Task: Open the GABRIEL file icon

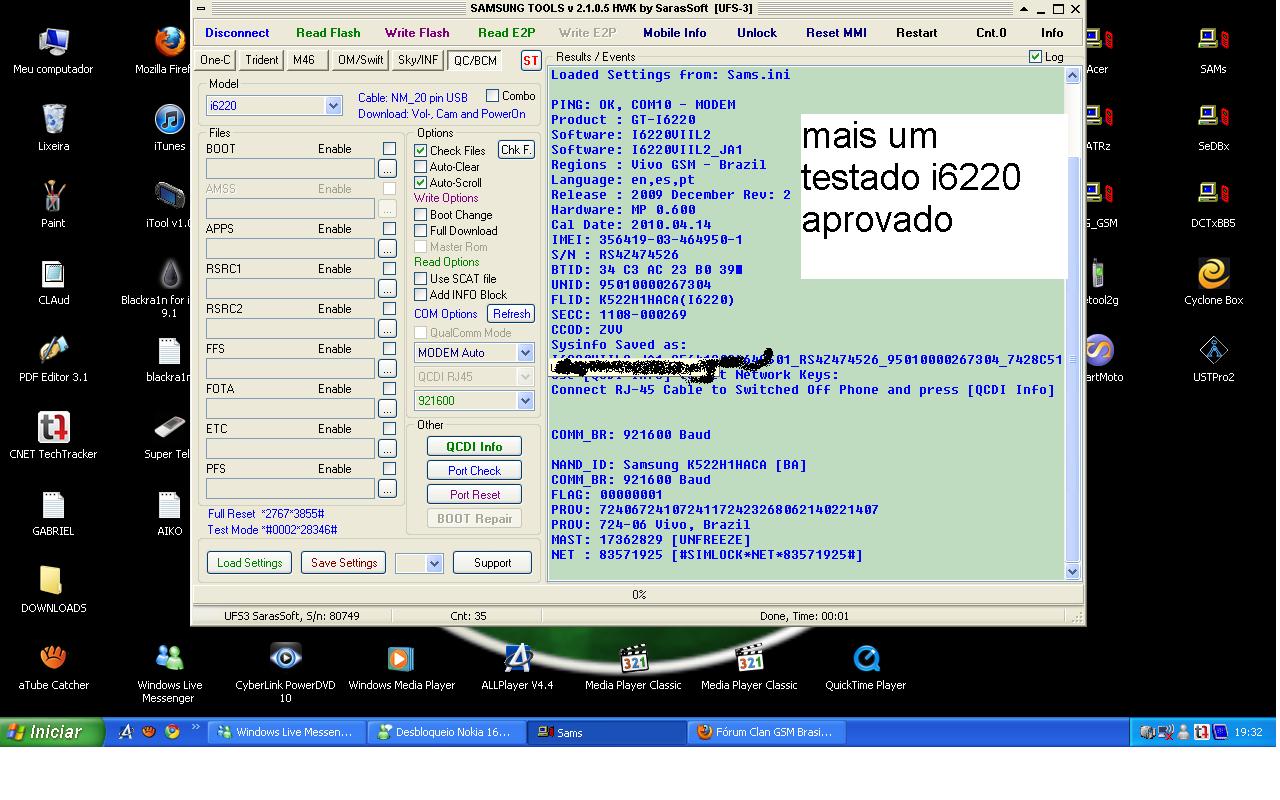Action: (x=53, y=513)
